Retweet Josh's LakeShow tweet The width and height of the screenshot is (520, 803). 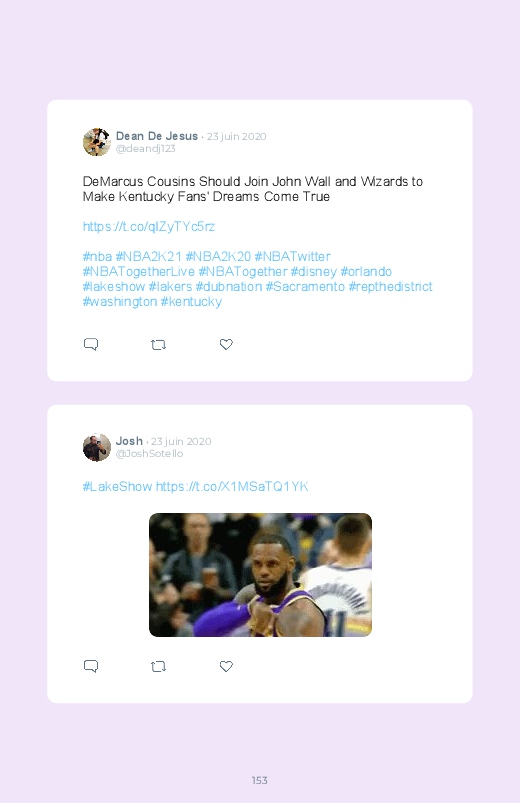(x=158, y=666)
